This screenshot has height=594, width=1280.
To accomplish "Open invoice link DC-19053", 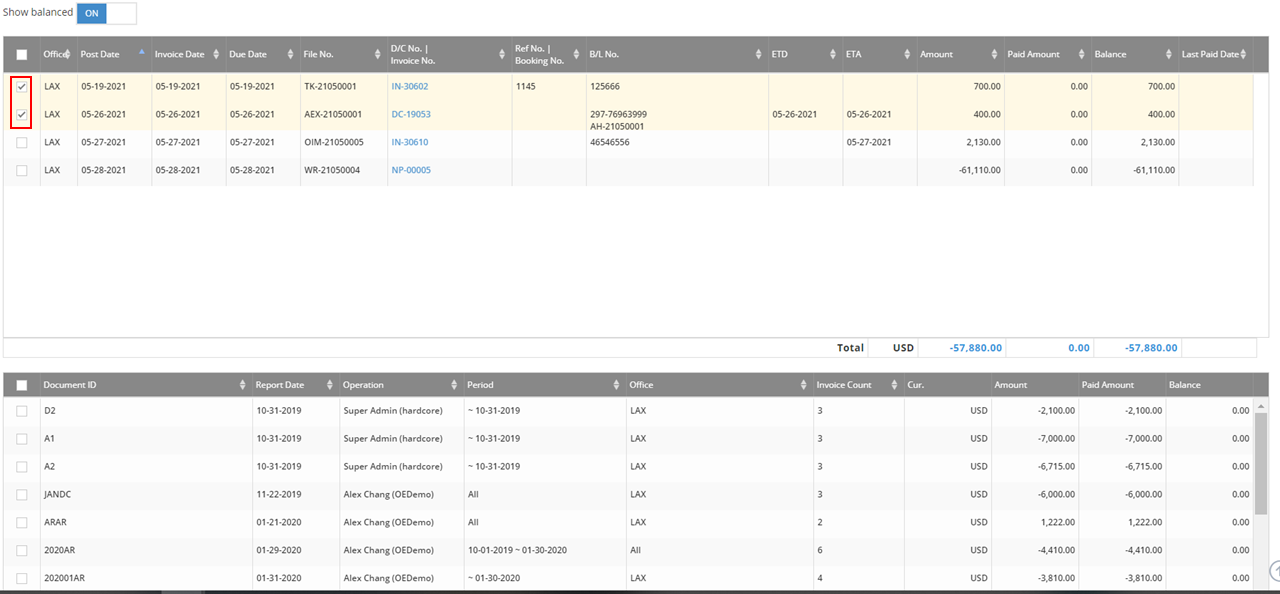I will point(410,115).
